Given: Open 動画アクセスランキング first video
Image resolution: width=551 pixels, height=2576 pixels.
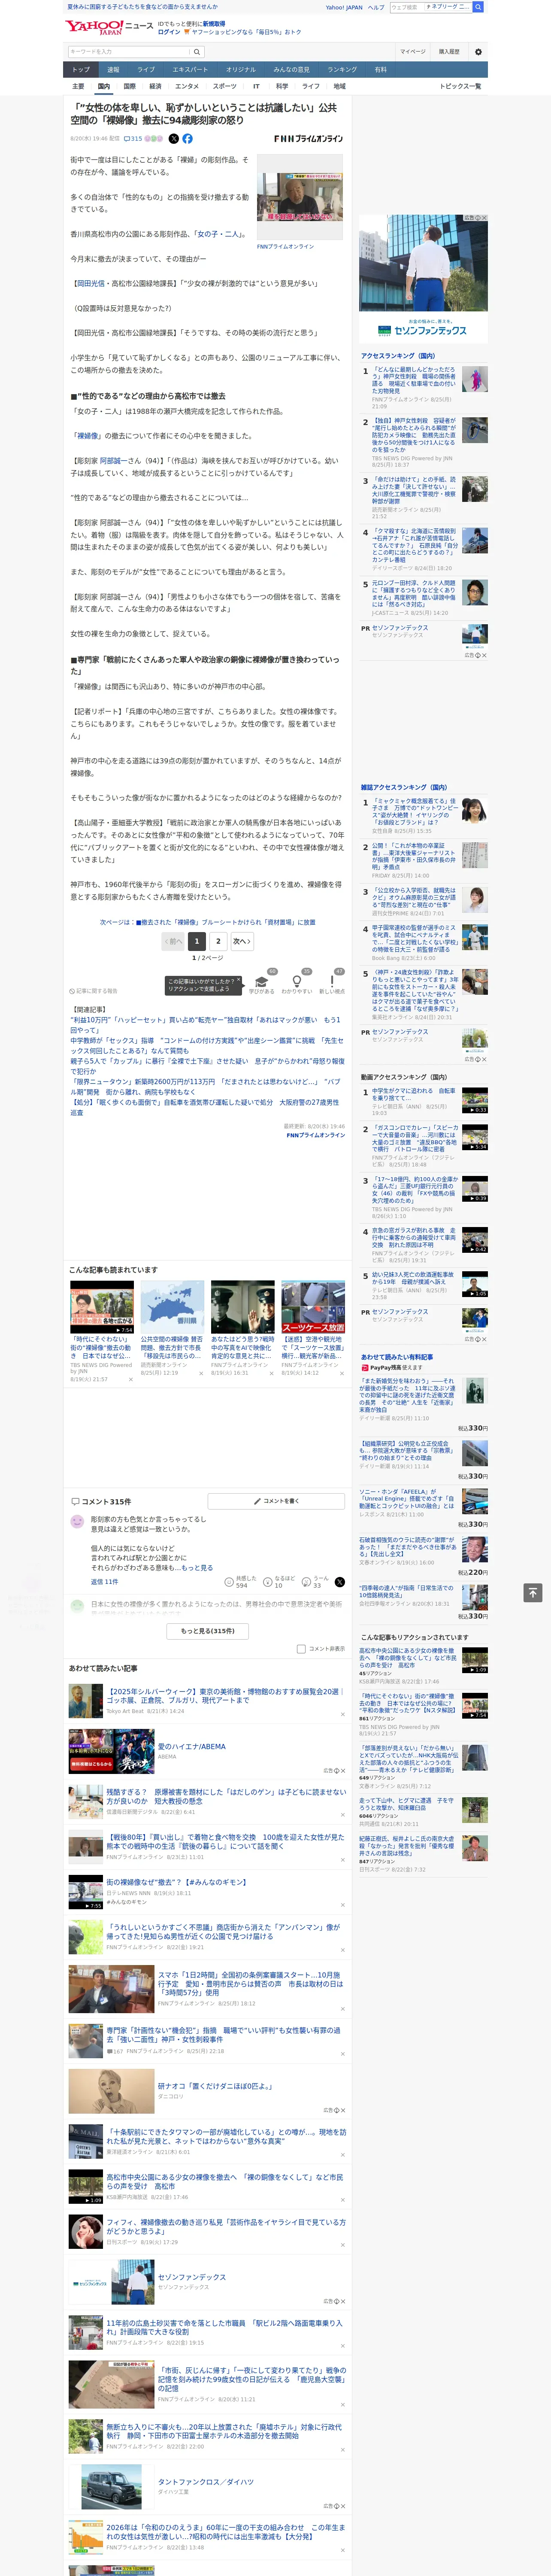Looking at the screenshot, I should tap(414, 1095).
